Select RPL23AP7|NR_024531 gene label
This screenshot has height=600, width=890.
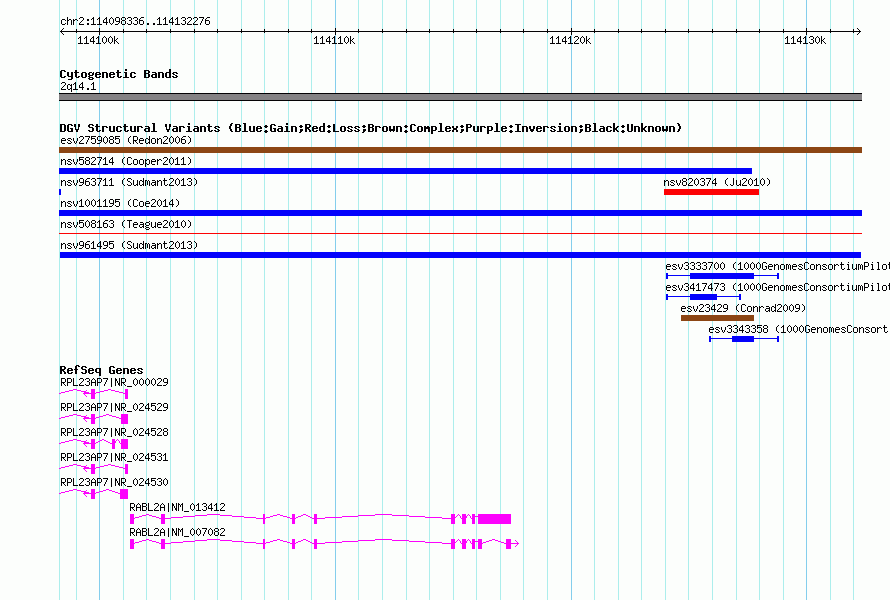click(x=114, y=458)
